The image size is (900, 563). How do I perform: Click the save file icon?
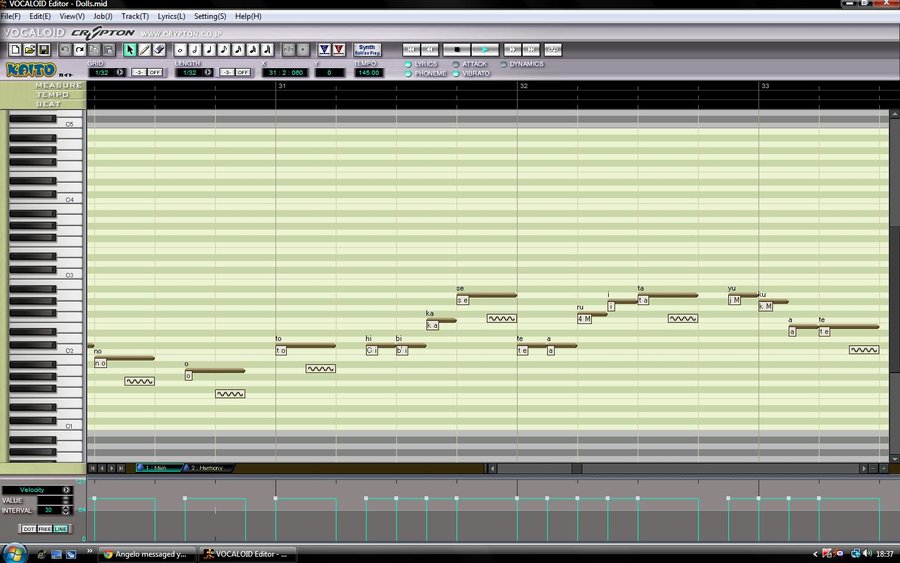44,50
